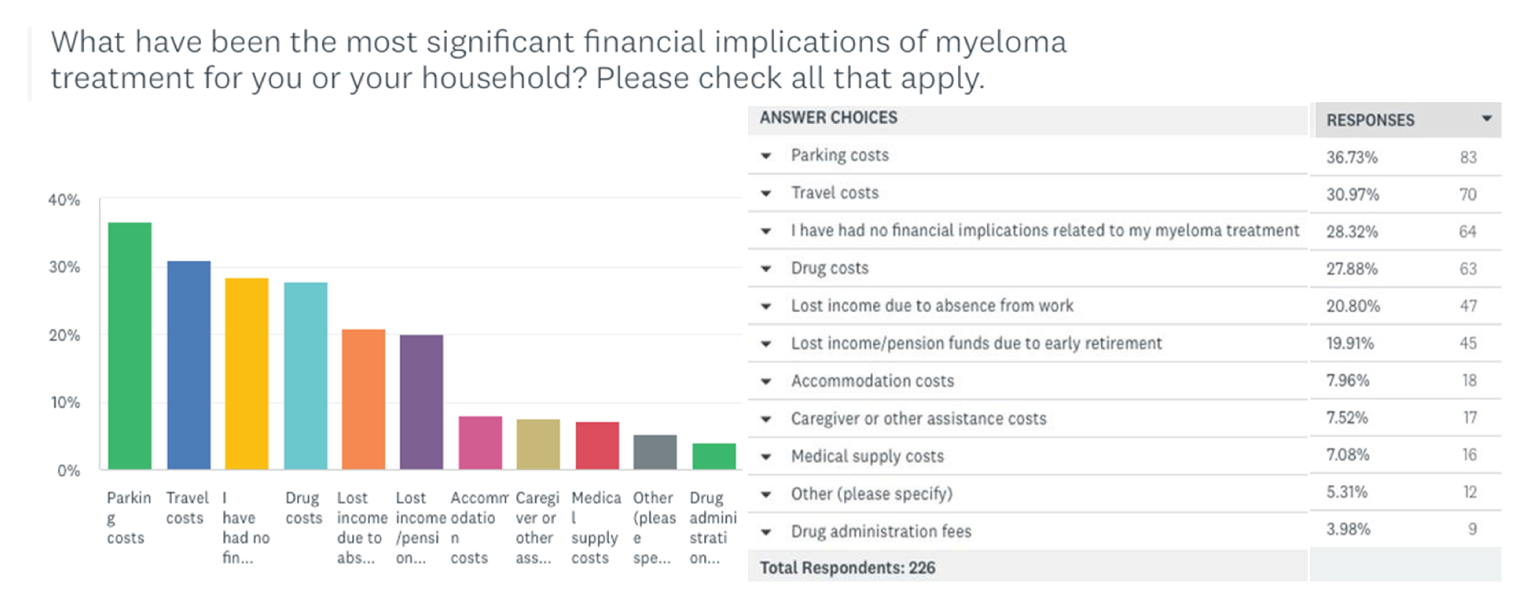Click the orange Lost income bar

tap(363, 399)
